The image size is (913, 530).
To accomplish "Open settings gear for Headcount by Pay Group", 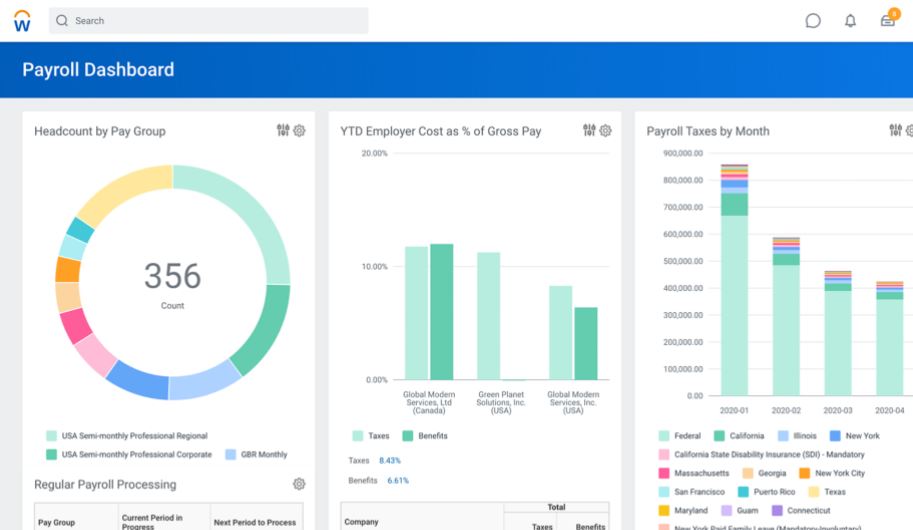I will click(x=299, y=130).
